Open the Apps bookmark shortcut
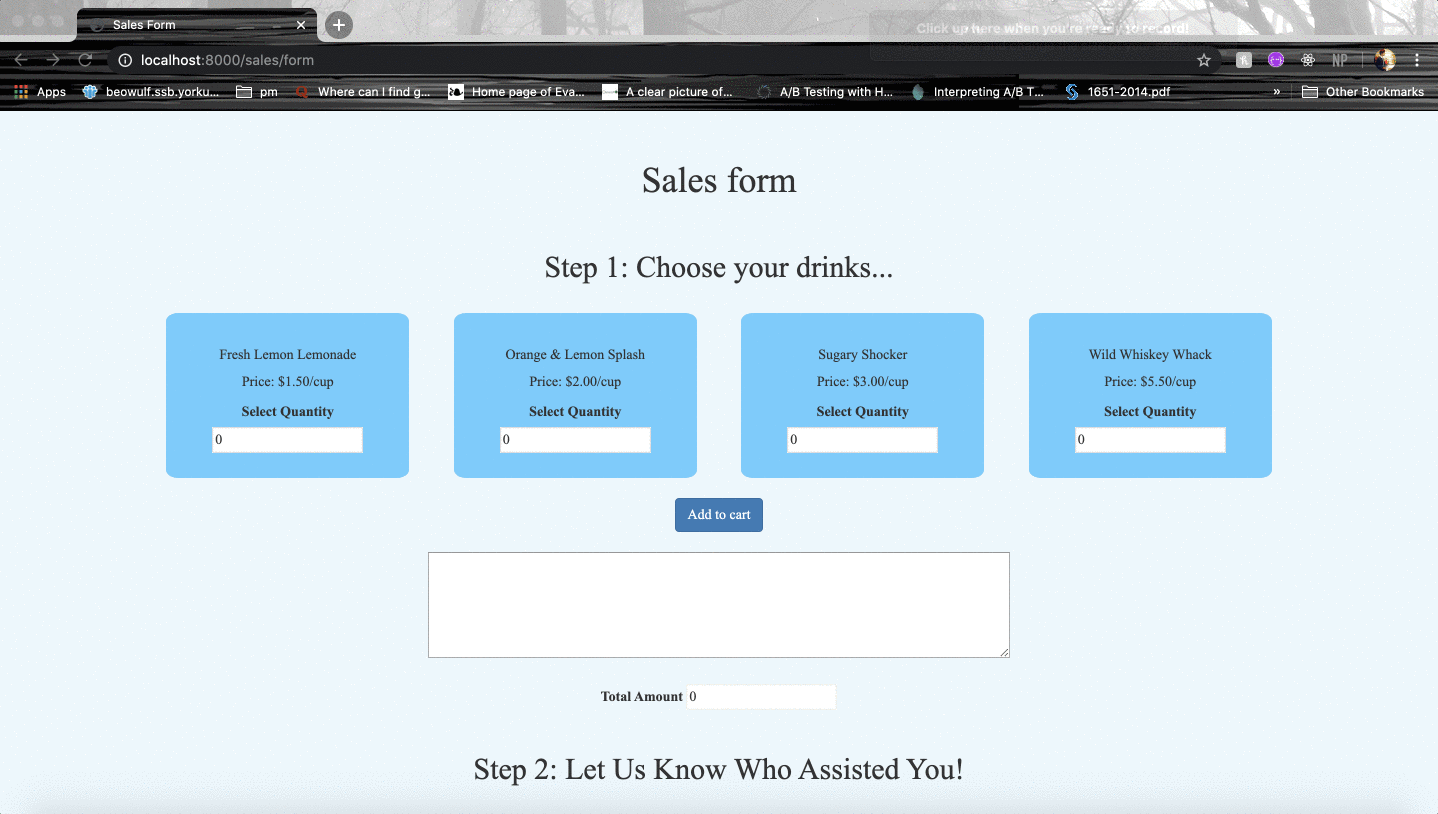Viewport: 1438px width, 814px height. (x=40, y=92)
